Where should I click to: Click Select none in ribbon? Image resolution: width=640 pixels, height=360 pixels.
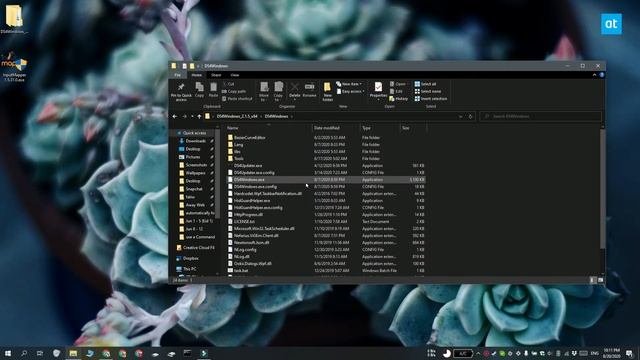[427, 91]
